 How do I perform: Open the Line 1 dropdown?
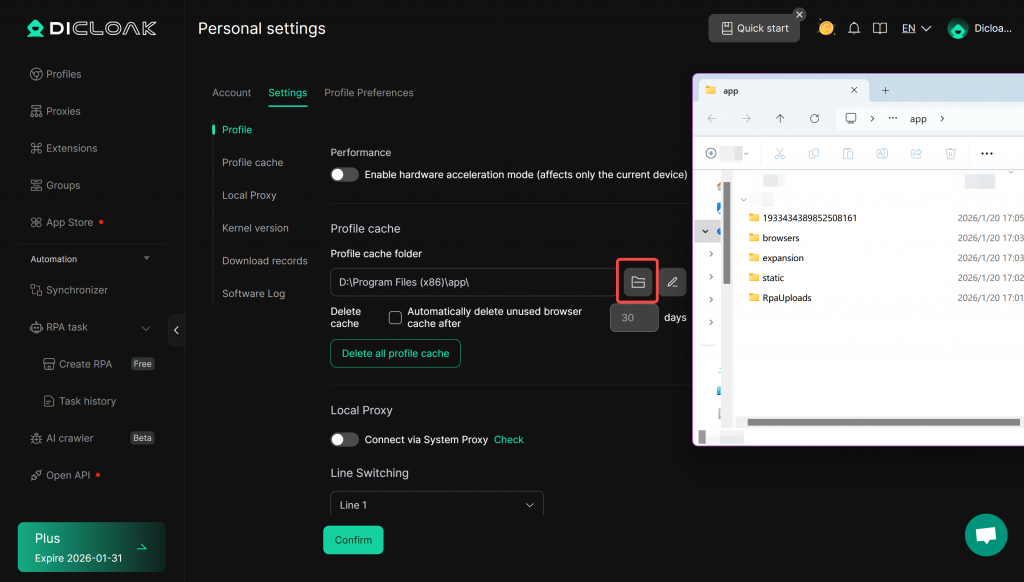click(437, 505)
